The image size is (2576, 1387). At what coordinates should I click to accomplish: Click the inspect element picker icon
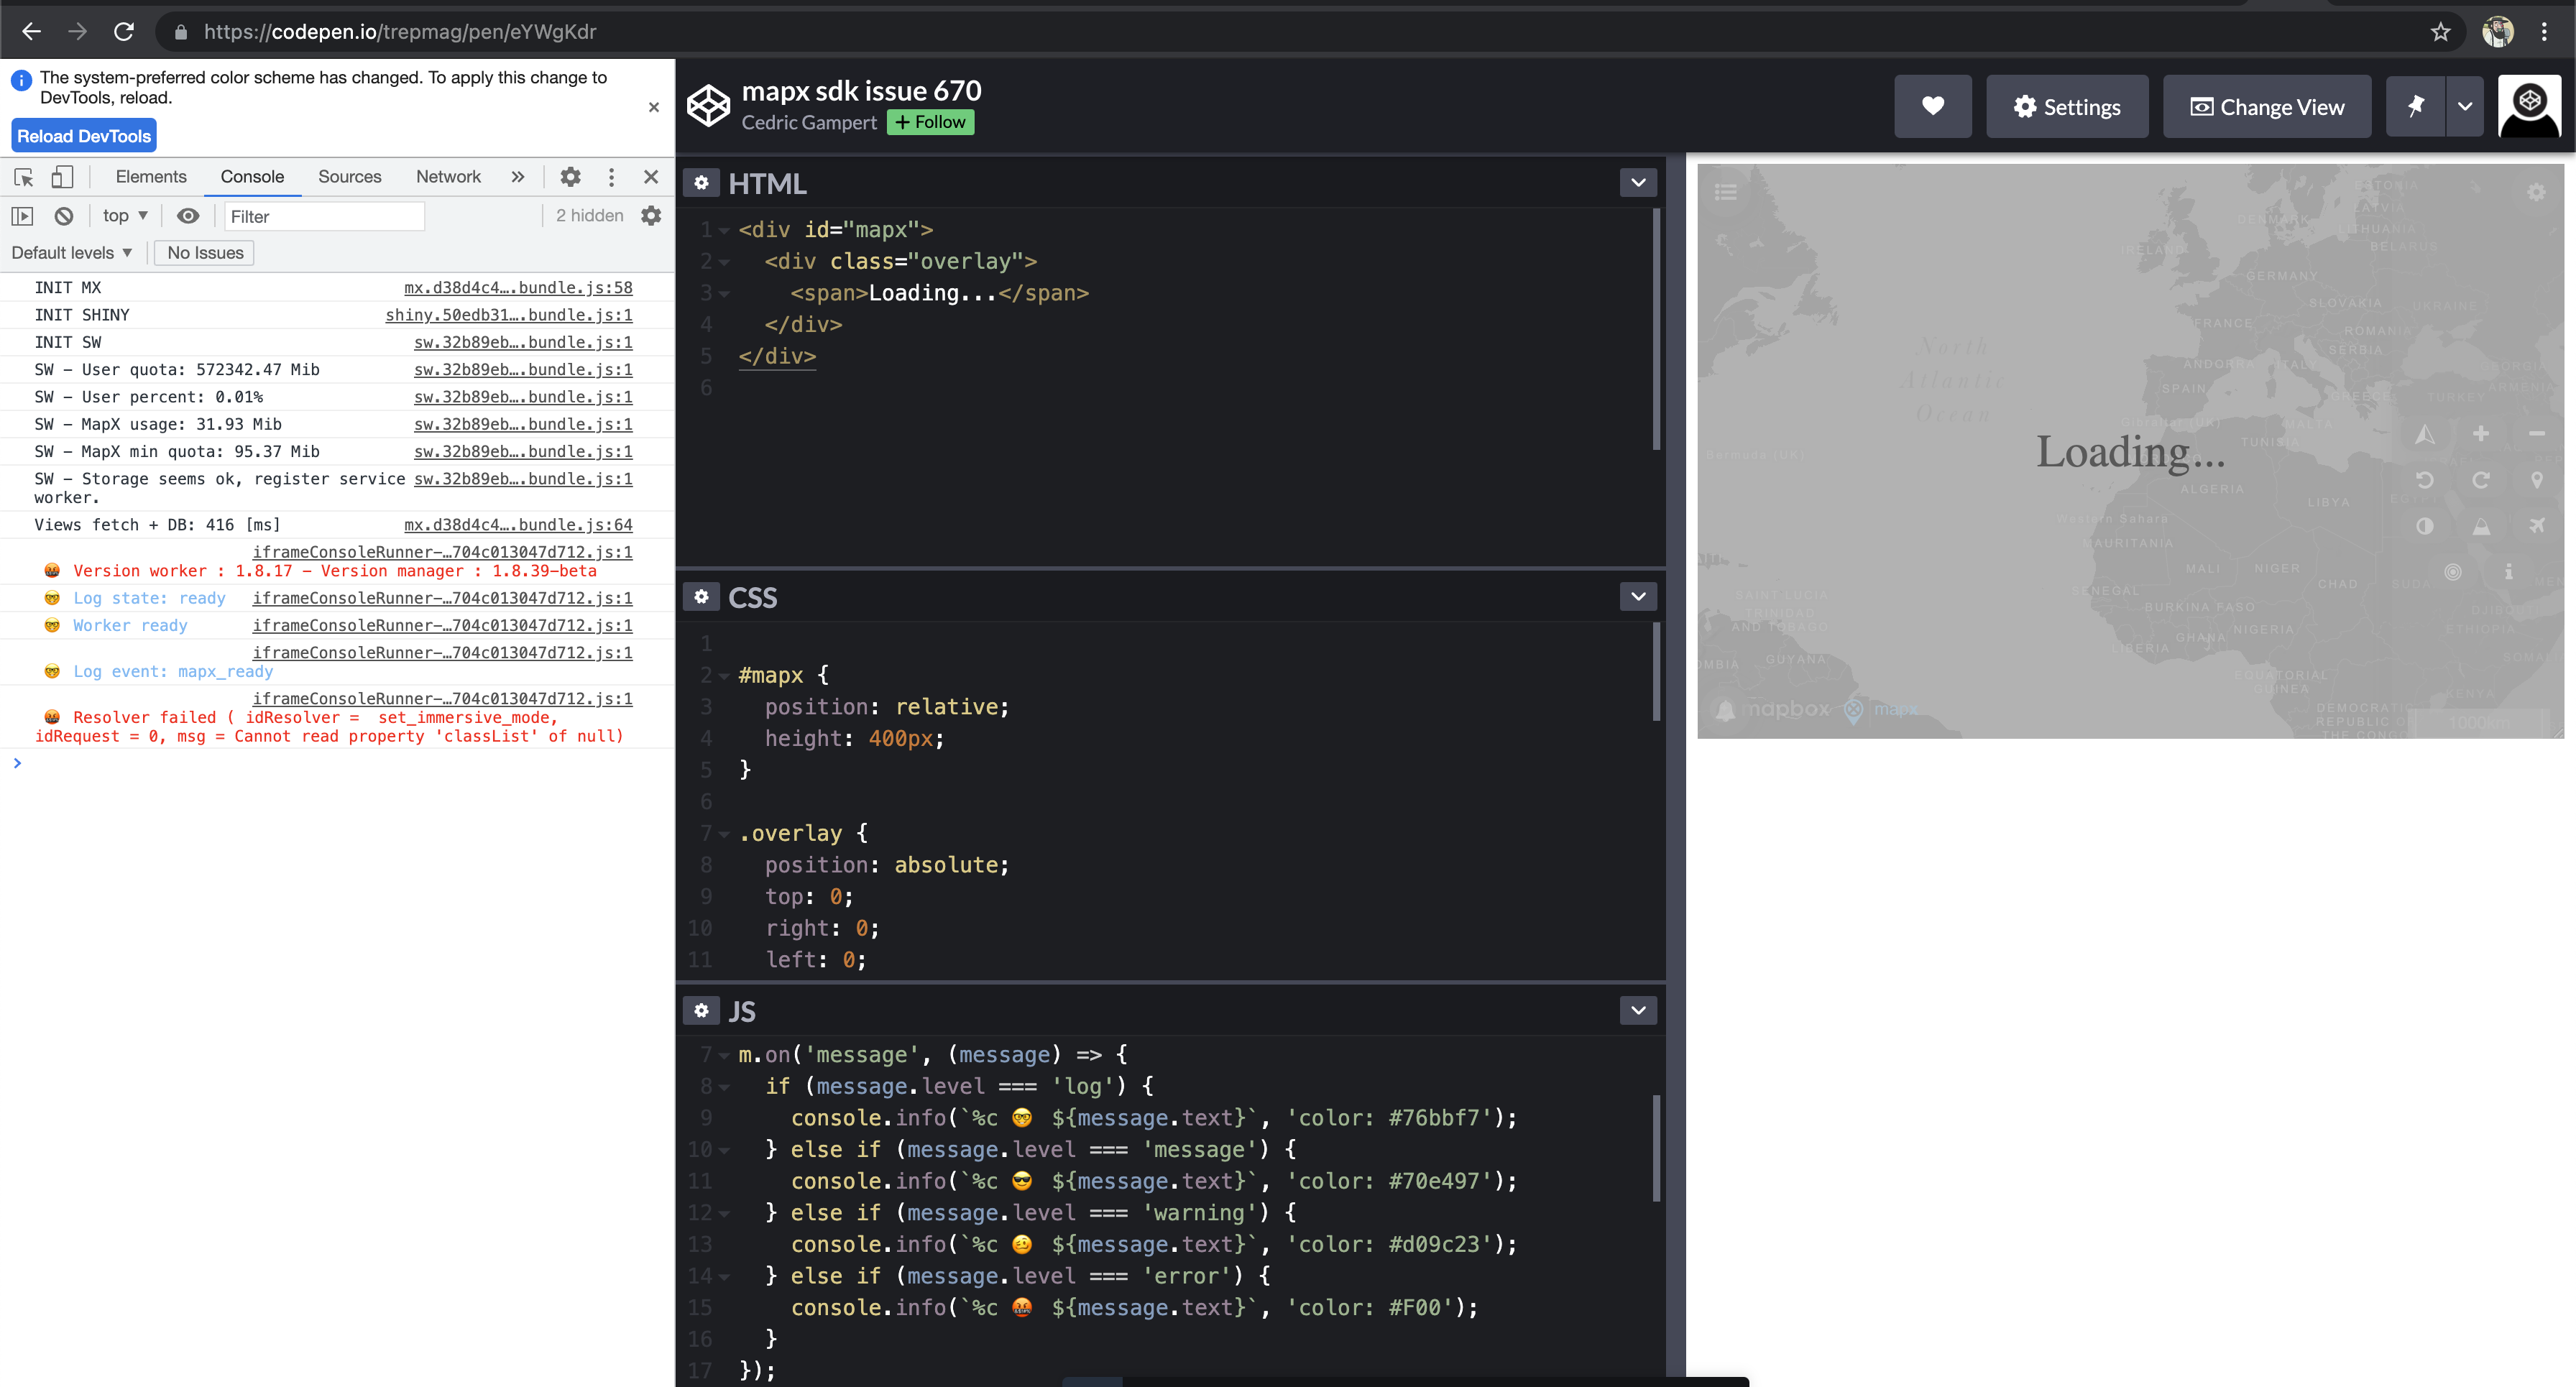tap(24, 177)
